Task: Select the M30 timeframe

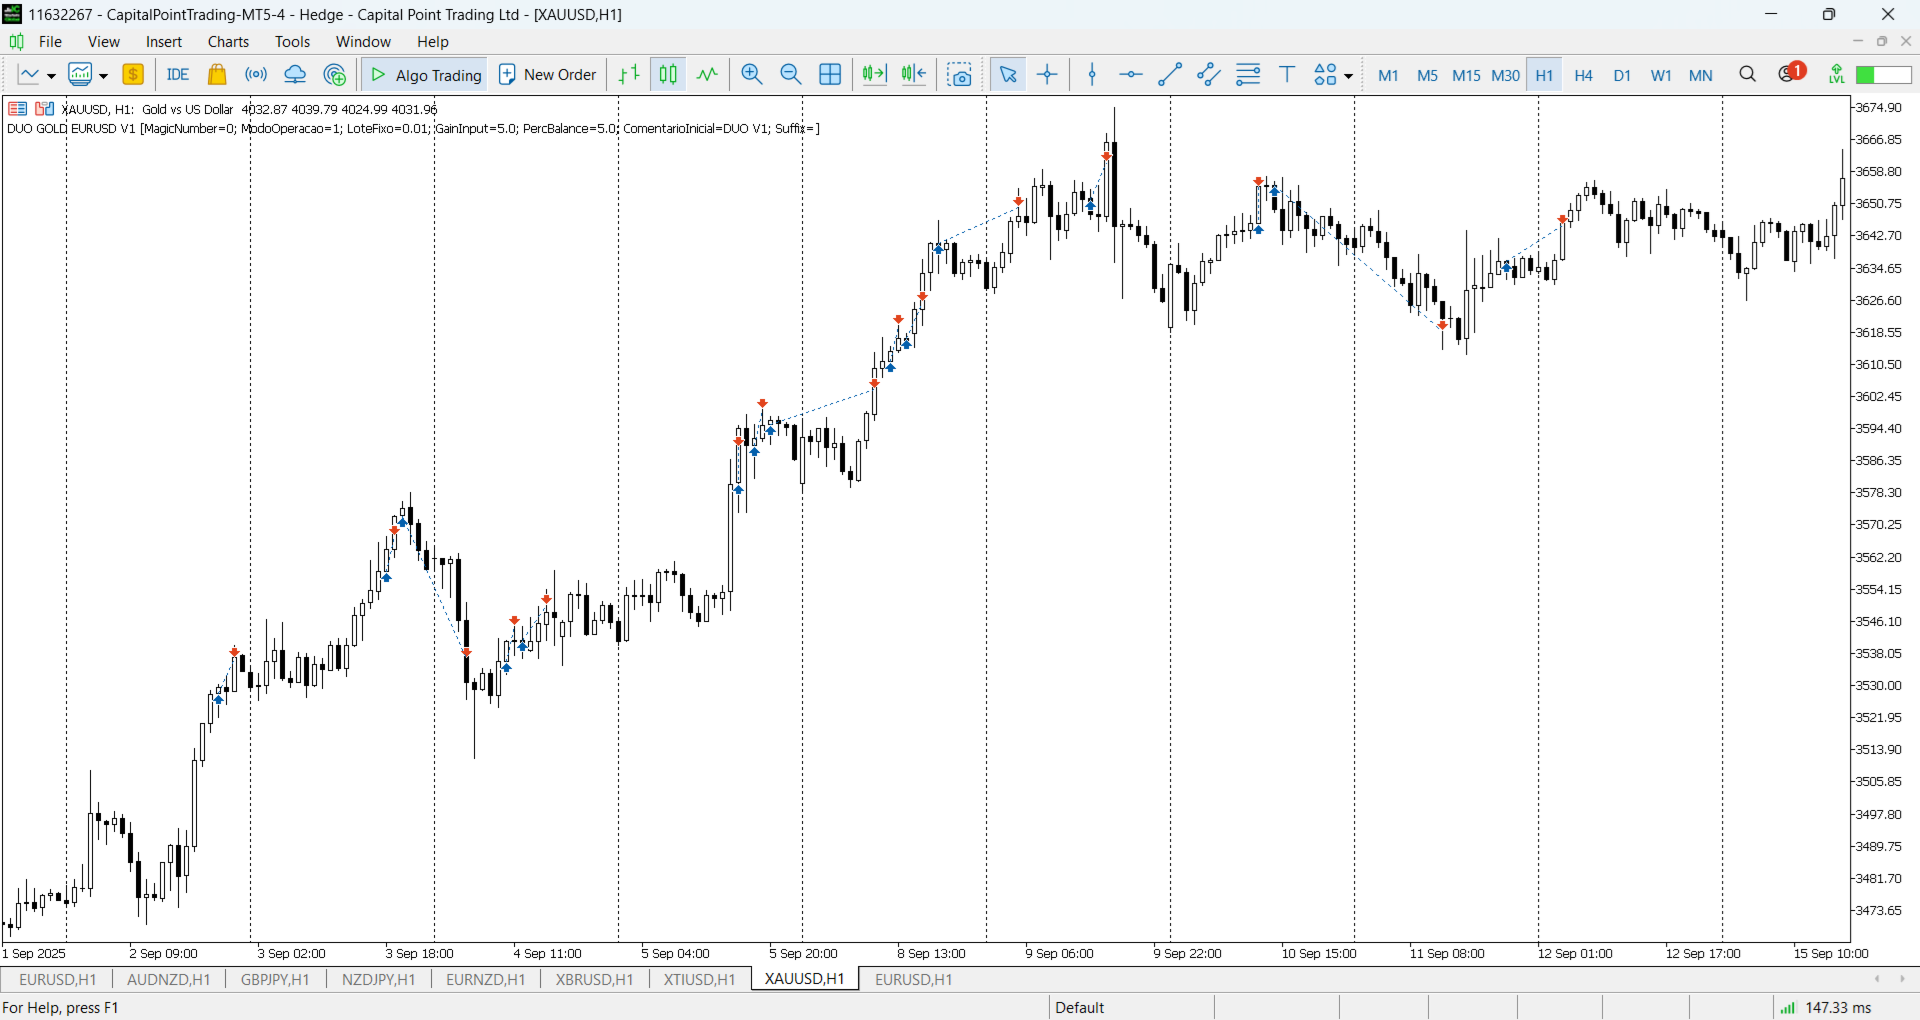Action: click(1506, 76)
